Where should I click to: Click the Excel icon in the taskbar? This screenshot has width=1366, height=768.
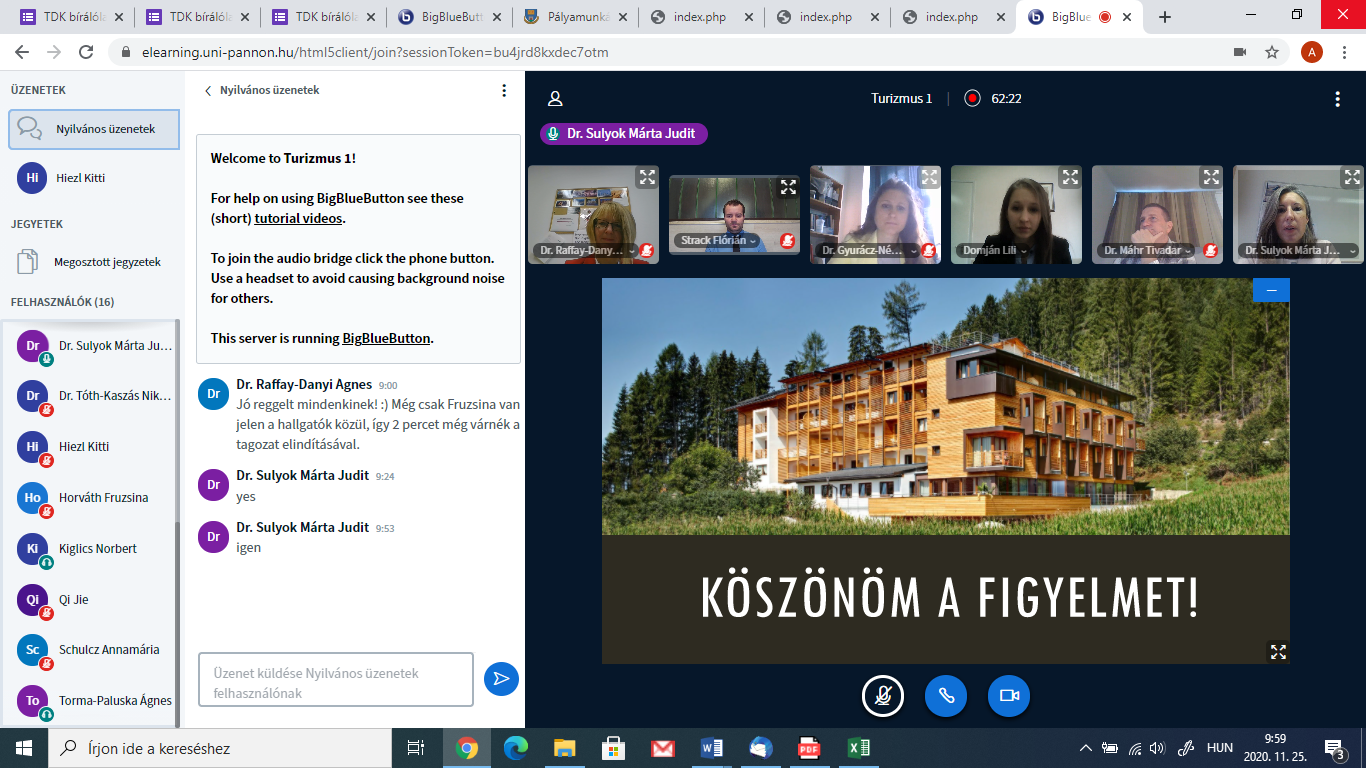click(858, 748)
